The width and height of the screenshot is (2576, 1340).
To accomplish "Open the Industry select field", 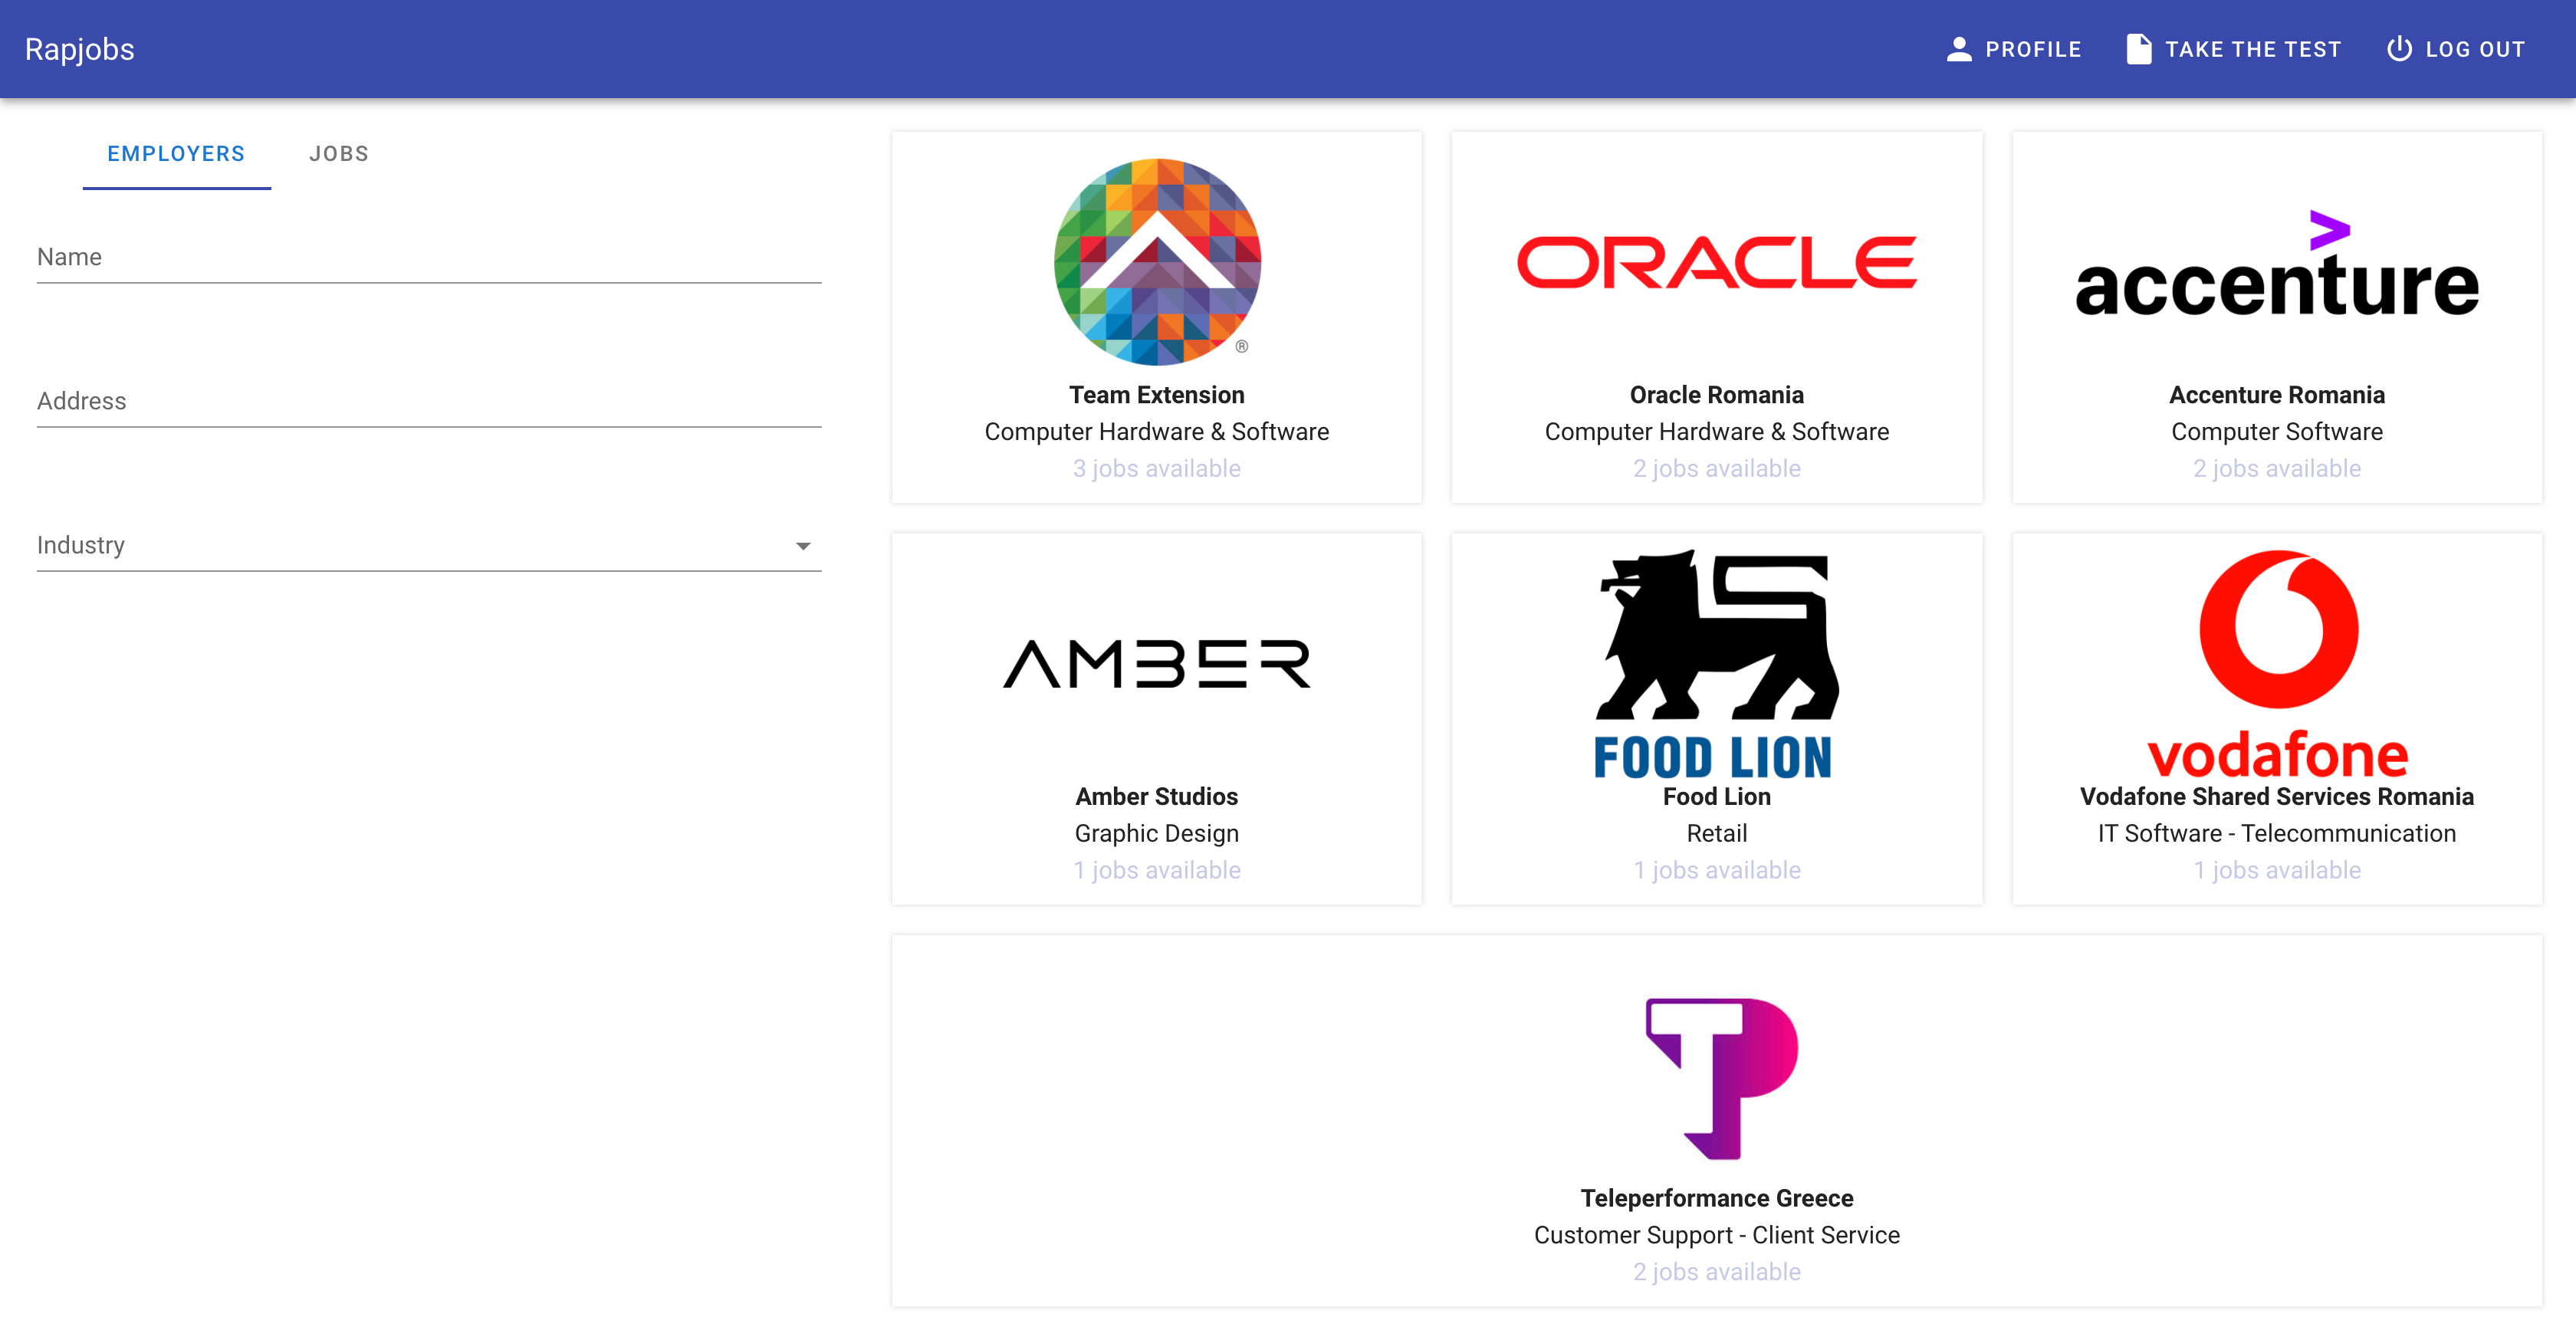I will click(410, 546).
